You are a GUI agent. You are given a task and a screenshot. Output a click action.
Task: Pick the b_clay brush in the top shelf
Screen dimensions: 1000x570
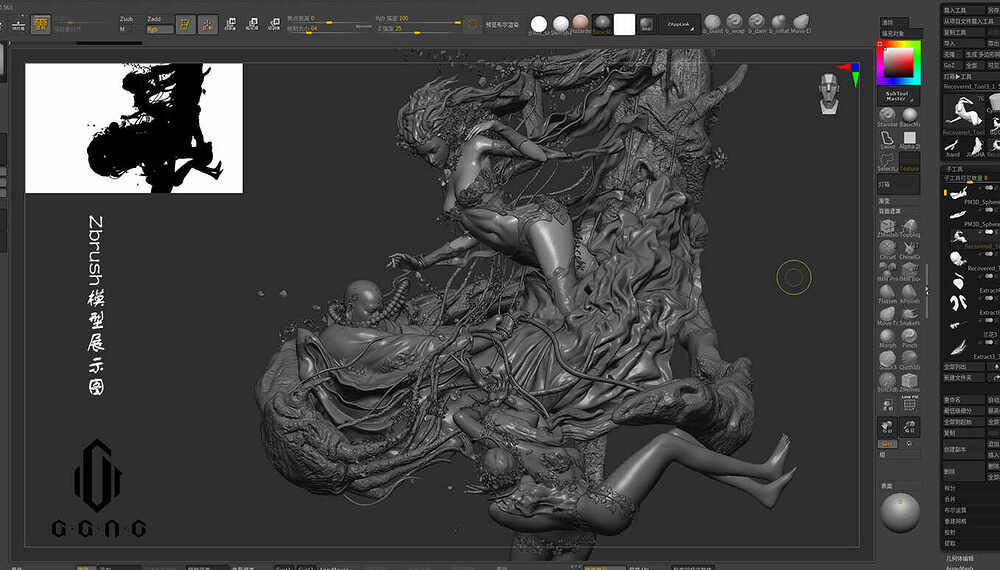(713, 23)
